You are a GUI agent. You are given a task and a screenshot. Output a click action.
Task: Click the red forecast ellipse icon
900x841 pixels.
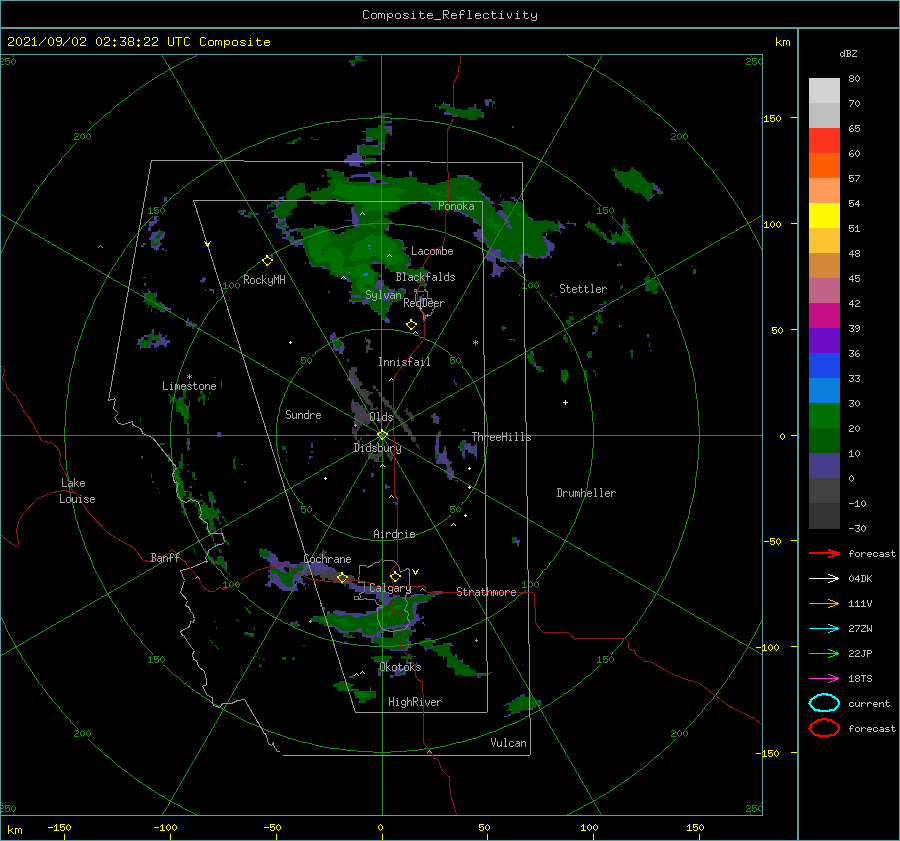(824, 728)
